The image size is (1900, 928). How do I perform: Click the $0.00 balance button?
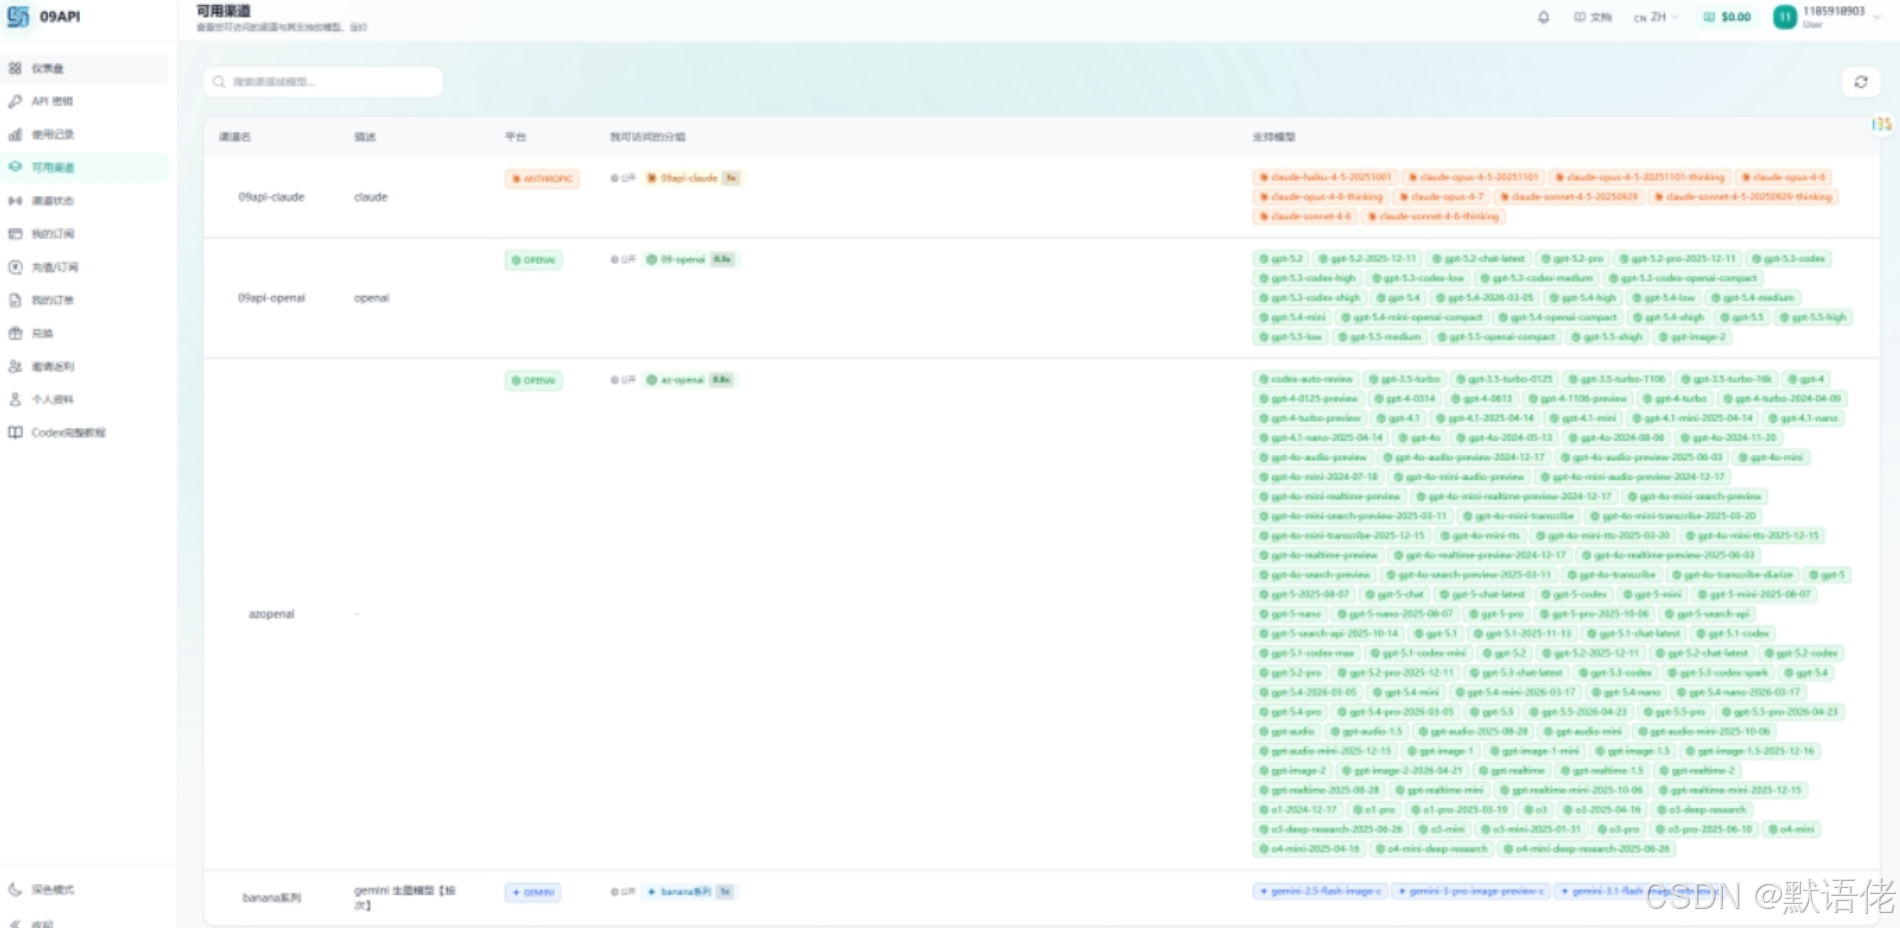click(x=1727, y=17)
